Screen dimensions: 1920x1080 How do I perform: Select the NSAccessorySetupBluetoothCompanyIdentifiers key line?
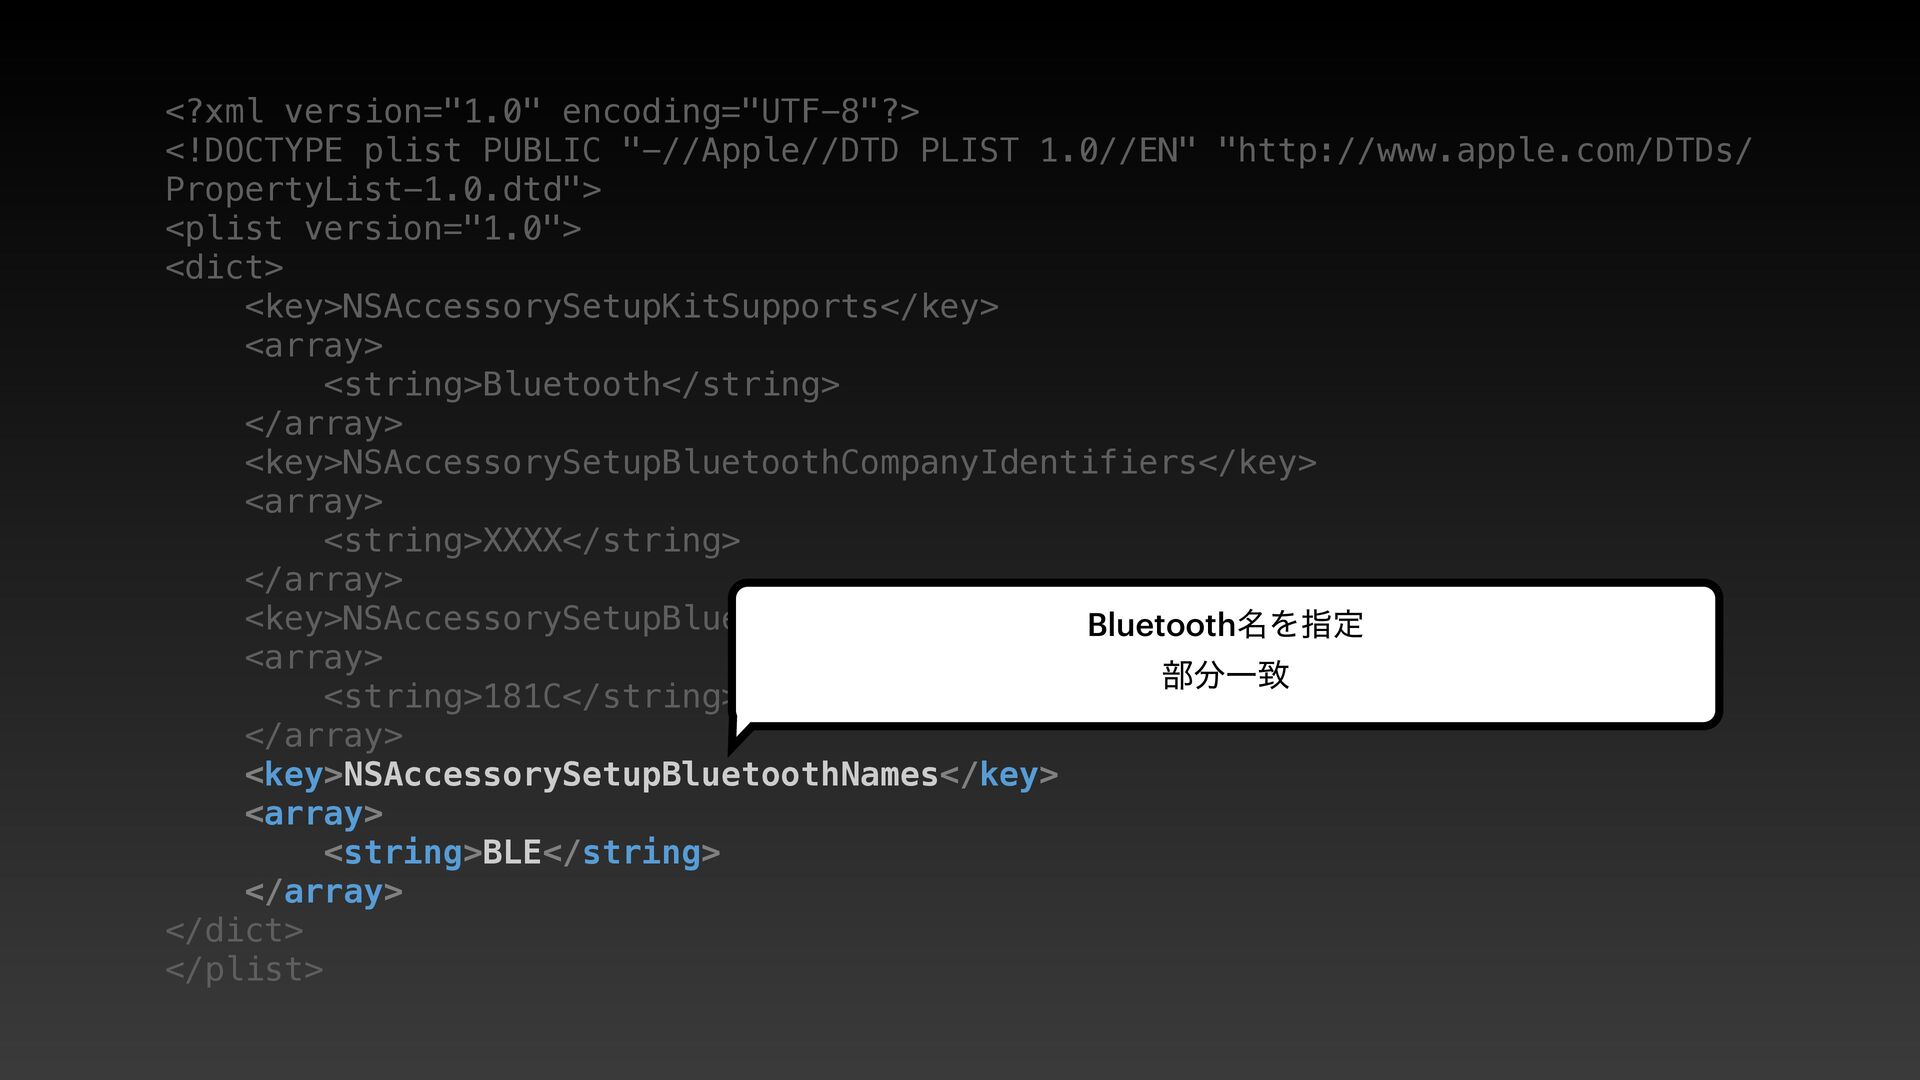[x=780, y=462]
